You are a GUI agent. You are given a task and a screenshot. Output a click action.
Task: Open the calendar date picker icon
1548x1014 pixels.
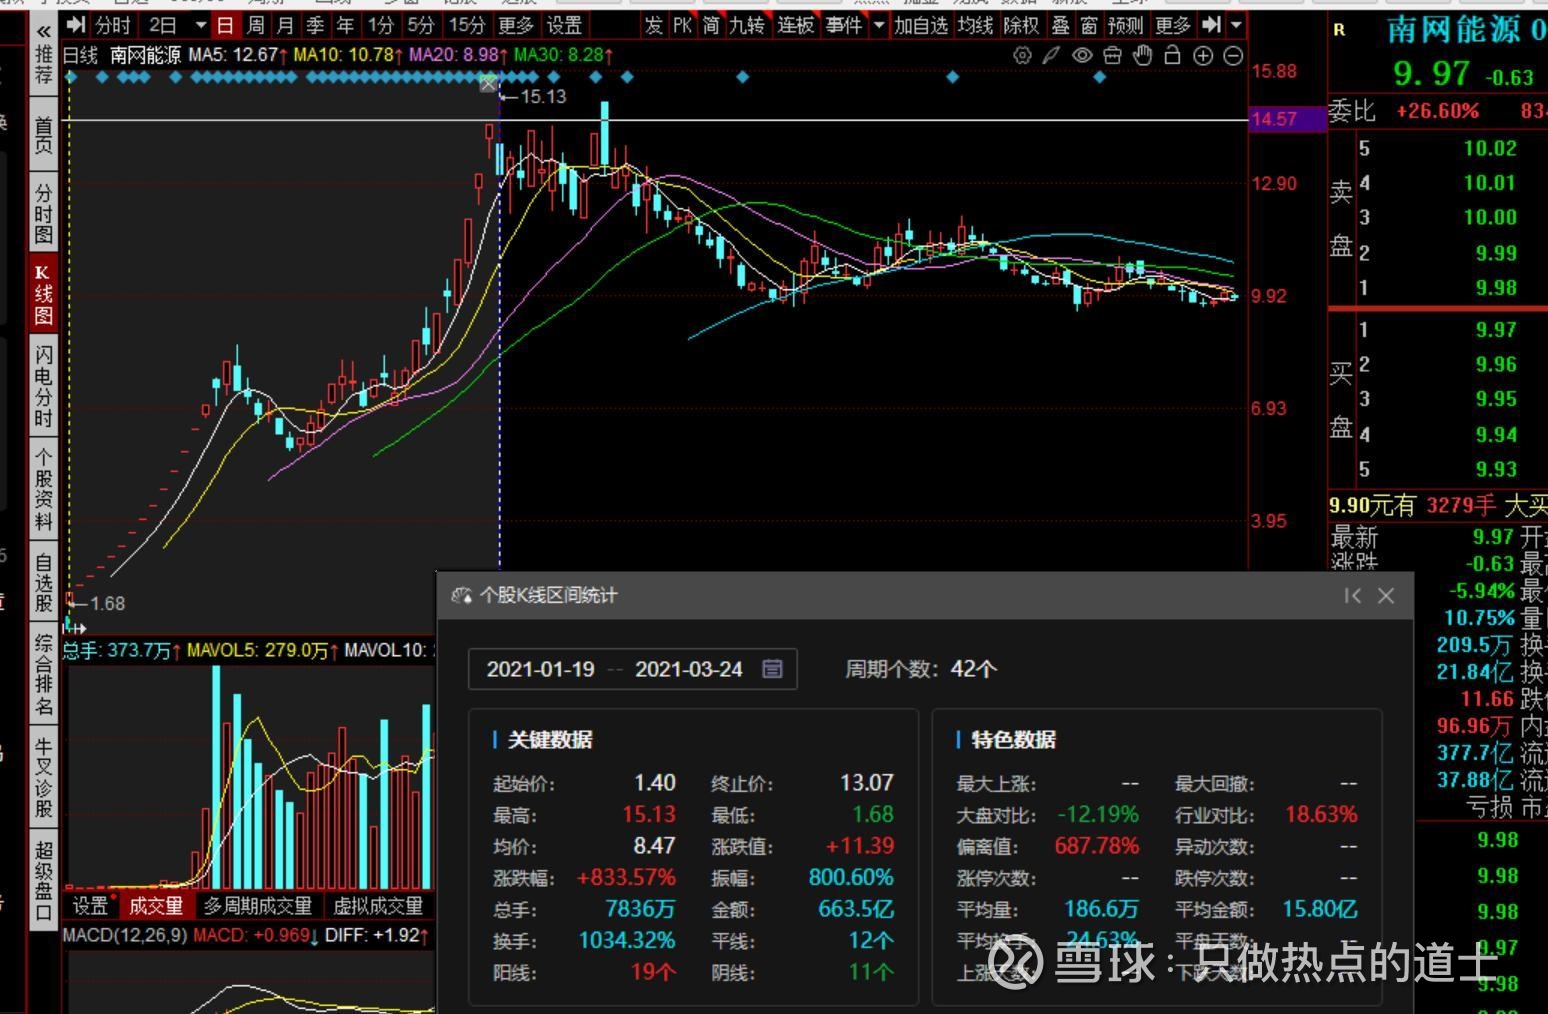pyautogui.click(x=772, y=669)
